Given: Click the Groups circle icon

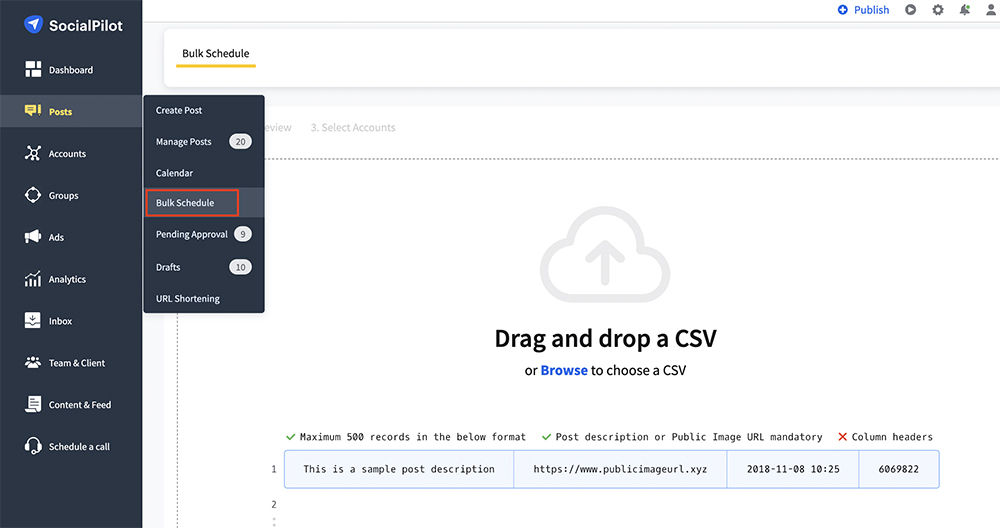Looking at the screenshot, I should tap(33, 195).
